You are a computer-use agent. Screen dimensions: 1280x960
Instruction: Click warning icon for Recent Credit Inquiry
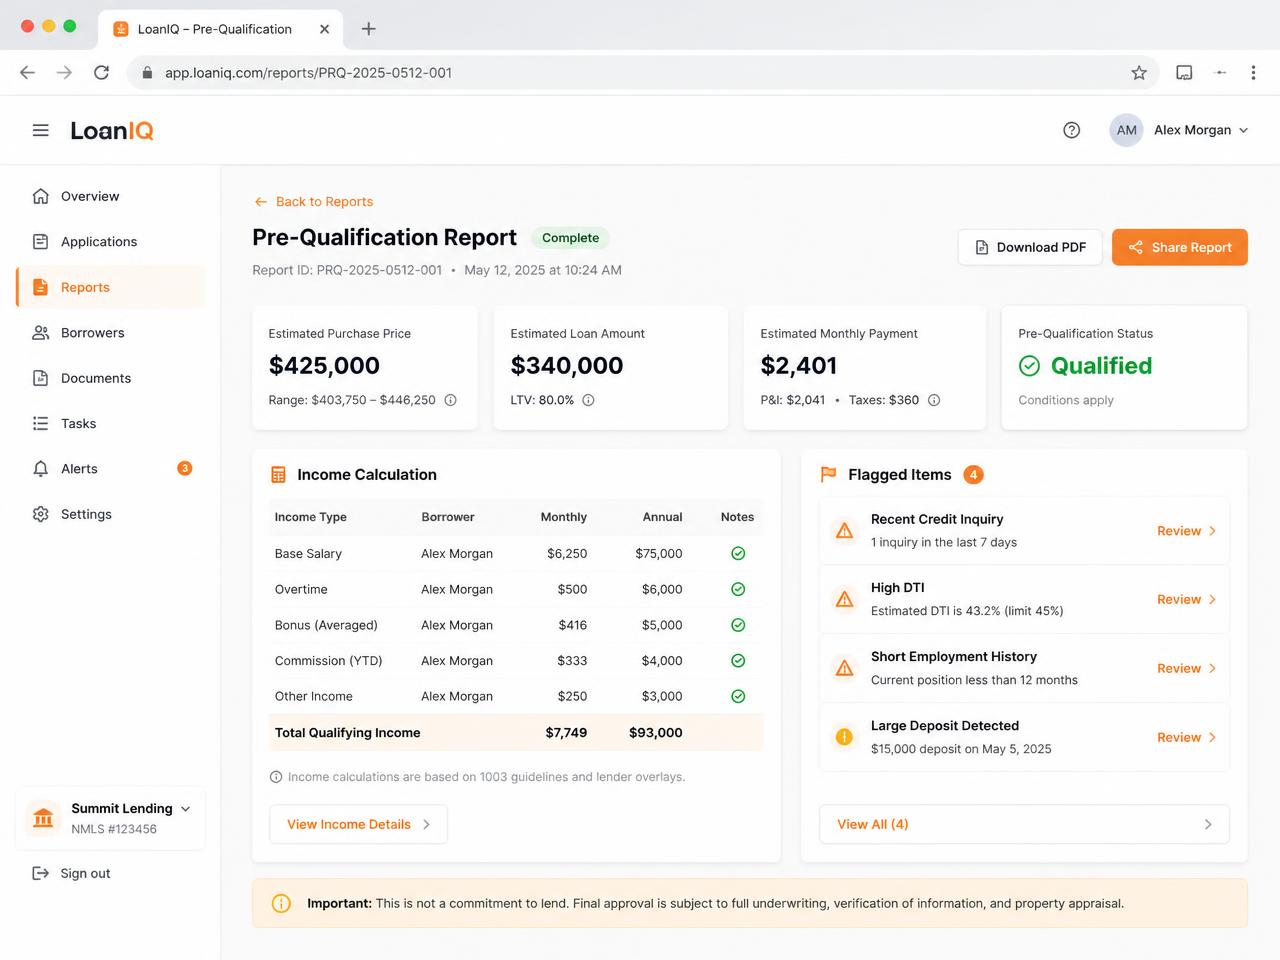click(x=845, y=531)
